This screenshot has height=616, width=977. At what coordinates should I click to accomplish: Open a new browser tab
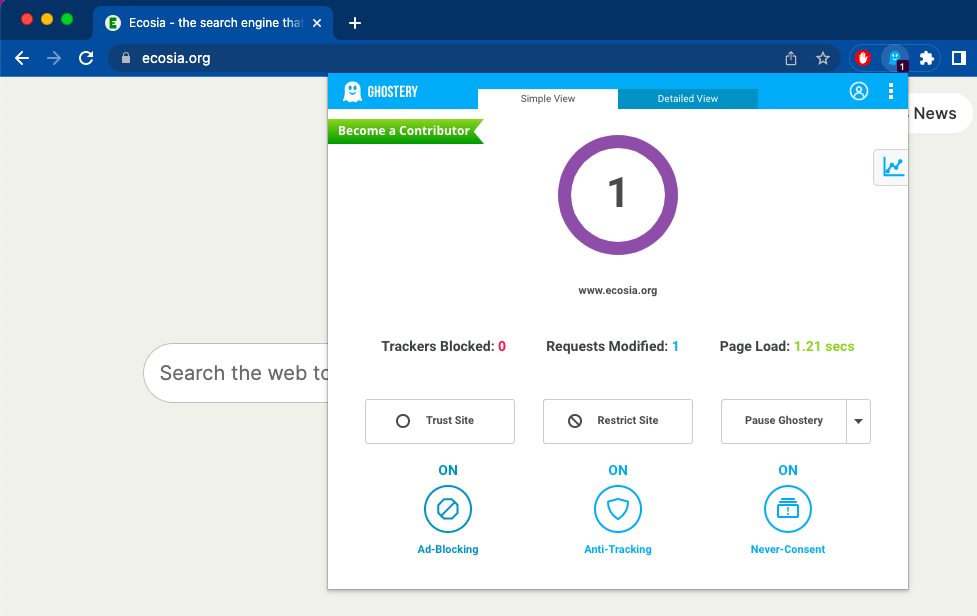click(355, 23)
